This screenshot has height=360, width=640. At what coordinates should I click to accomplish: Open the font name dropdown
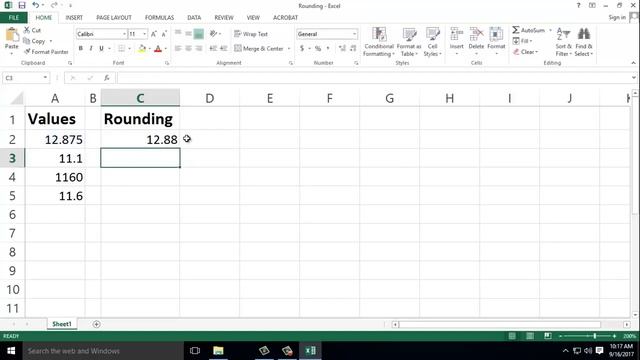(124, 34)
